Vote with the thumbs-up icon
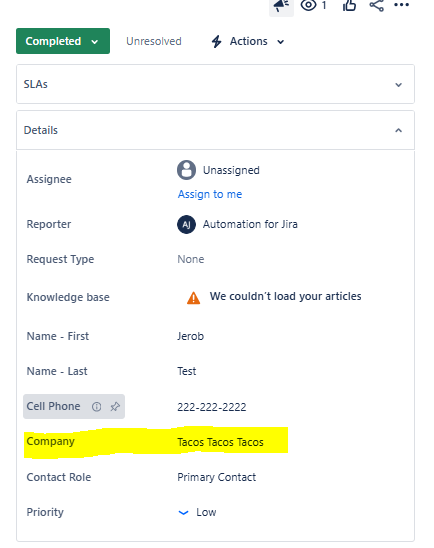This screenshot has width=434, height=548. coord(349,5)
